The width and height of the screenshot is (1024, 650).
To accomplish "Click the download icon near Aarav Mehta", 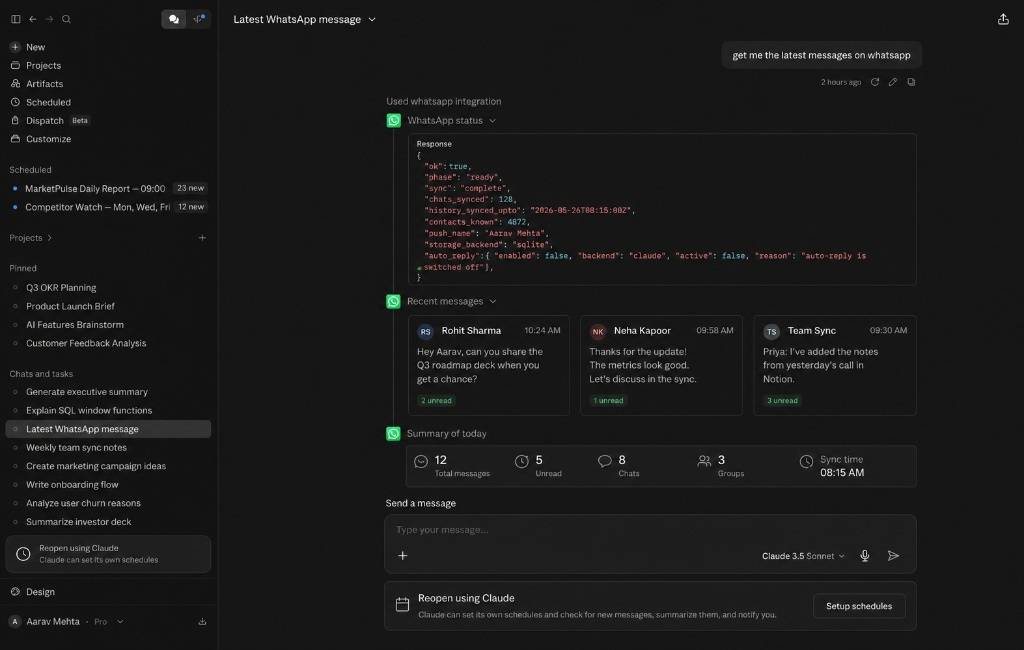I will click(x=202, y=621).
